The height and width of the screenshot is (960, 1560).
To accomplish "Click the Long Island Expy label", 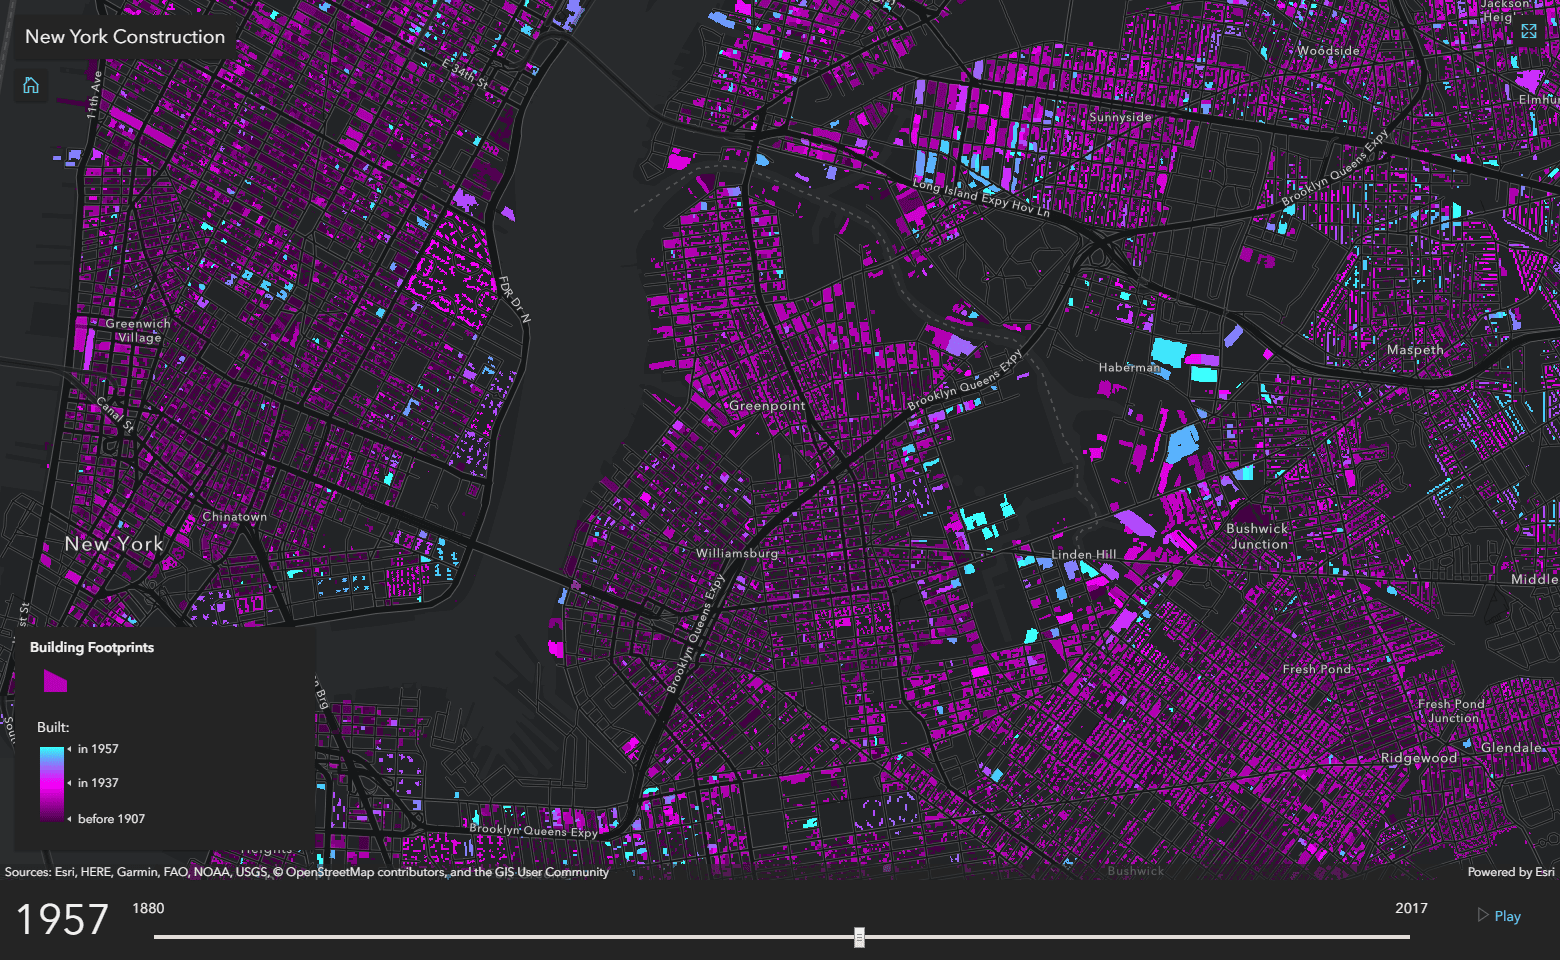I will coord(981,197).
